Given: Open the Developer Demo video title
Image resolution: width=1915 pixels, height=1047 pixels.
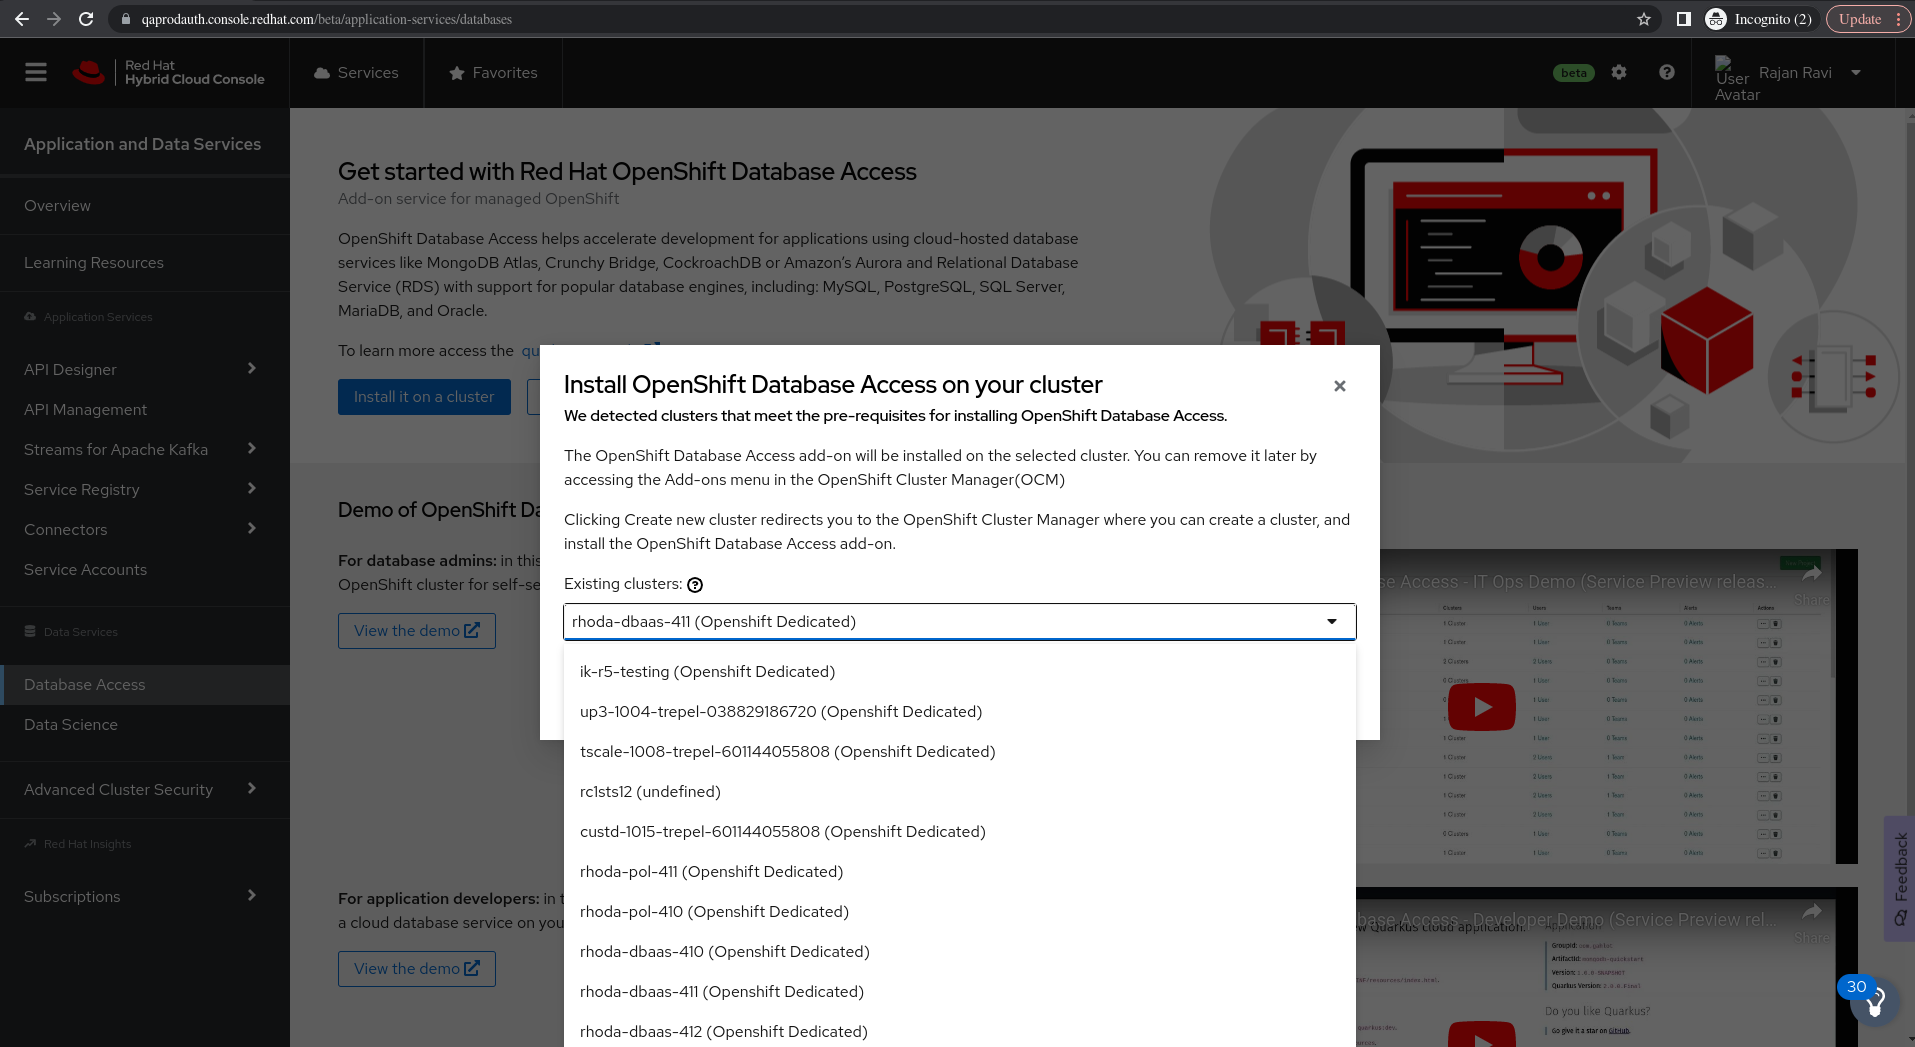Looking at the screenshot, I should click(x=1567, y=920).
